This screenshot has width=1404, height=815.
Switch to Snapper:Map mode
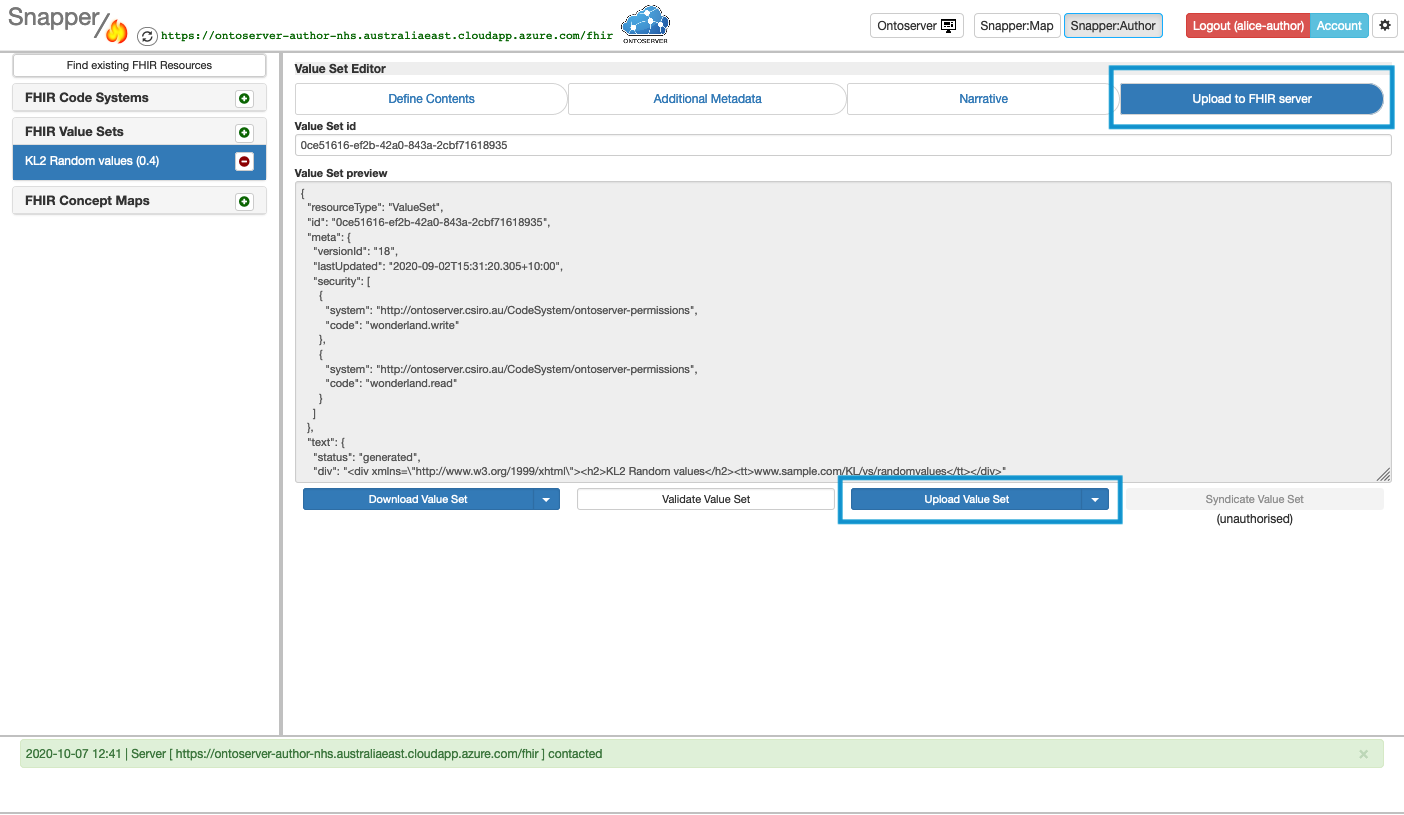[x=1017, y=26]
